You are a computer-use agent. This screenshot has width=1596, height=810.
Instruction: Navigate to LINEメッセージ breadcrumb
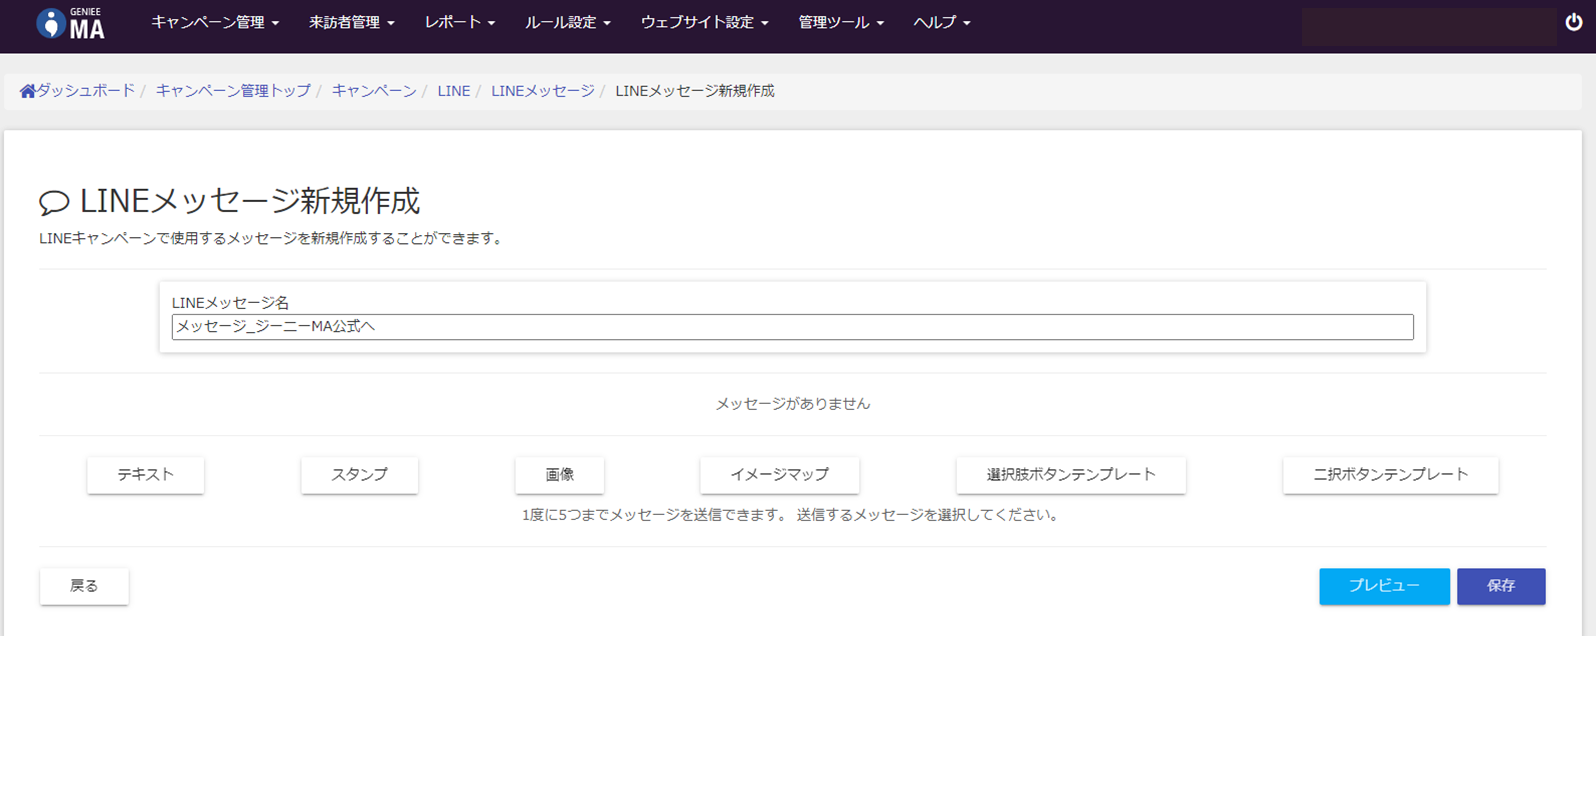(543, 91)
